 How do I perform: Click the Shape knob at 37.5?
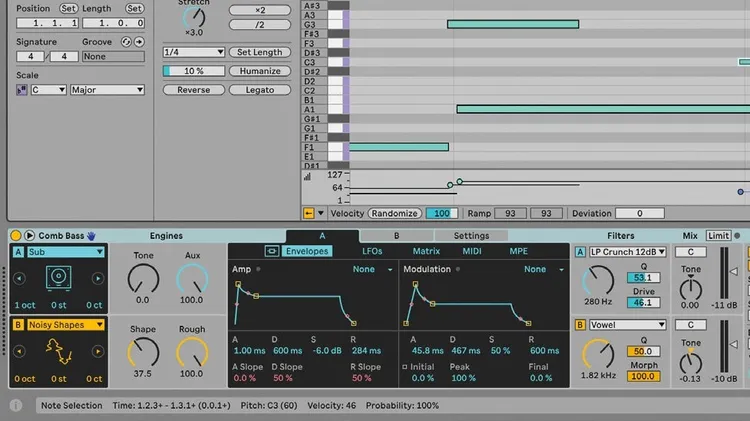(143, 353)
